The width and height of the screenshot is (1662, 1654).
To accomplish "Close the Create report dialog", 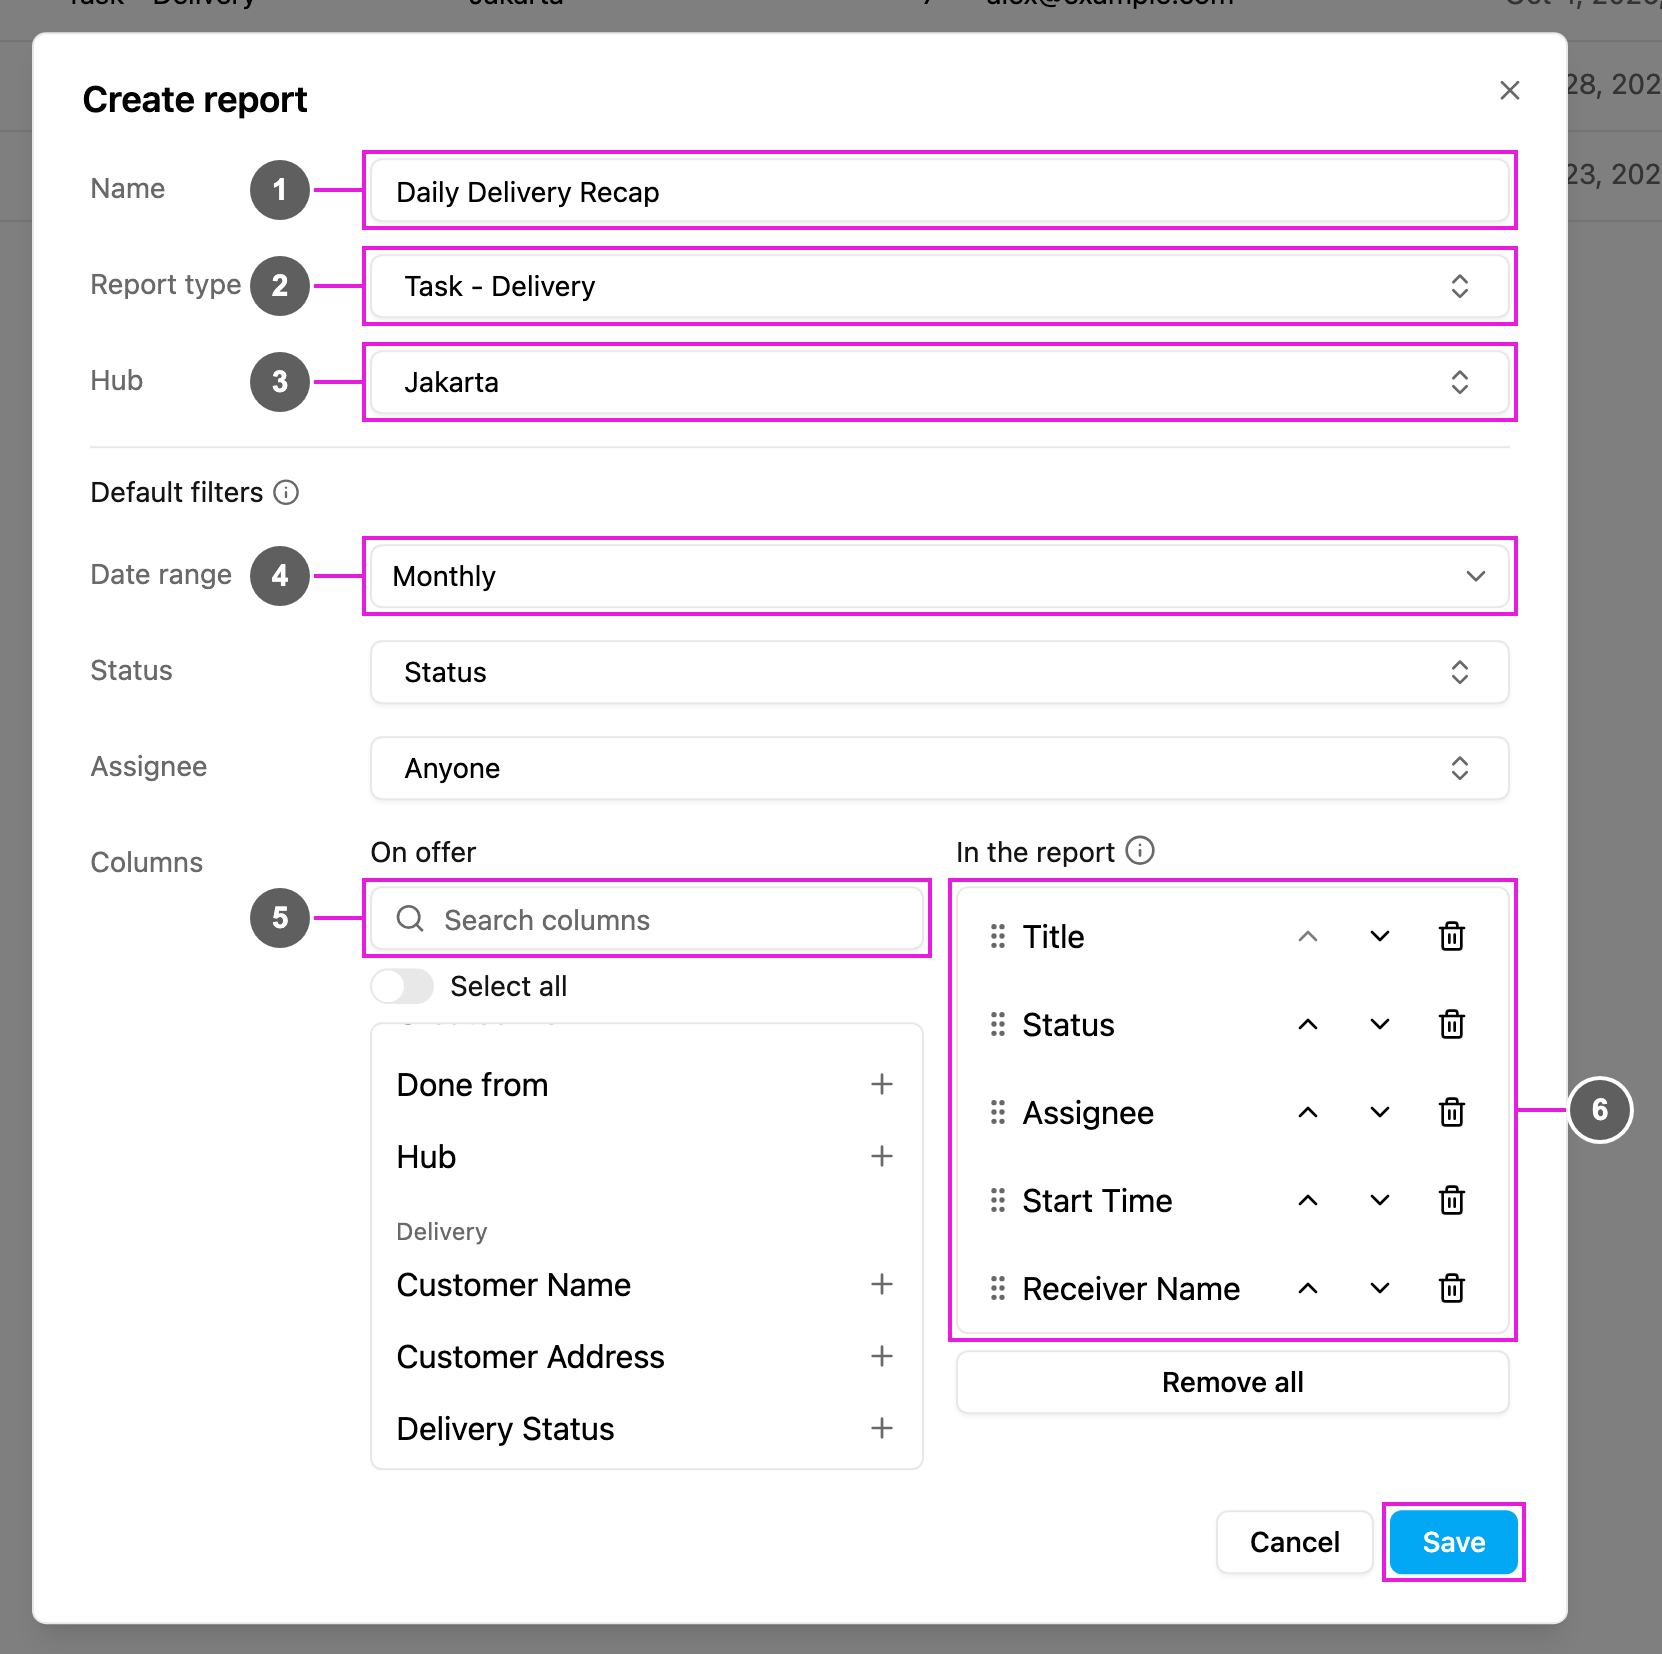I will coord(1510,91).
